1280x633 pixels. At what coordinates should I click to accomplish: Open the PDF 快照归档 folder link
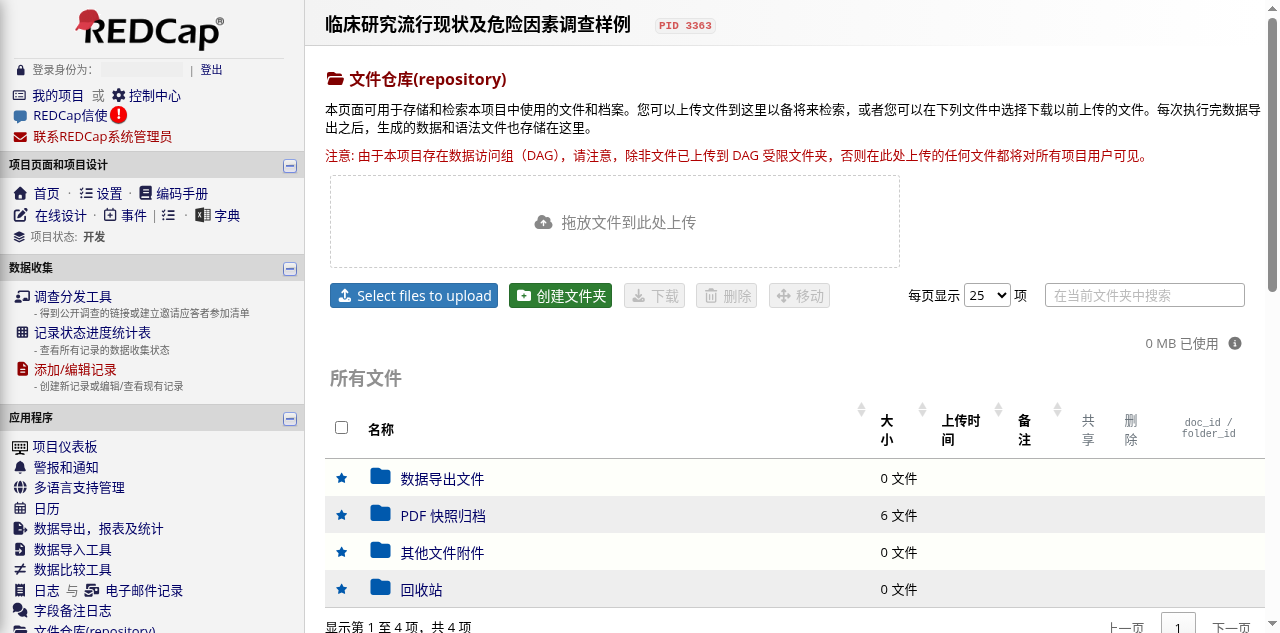pyautogui.click(x=443, y=516)
